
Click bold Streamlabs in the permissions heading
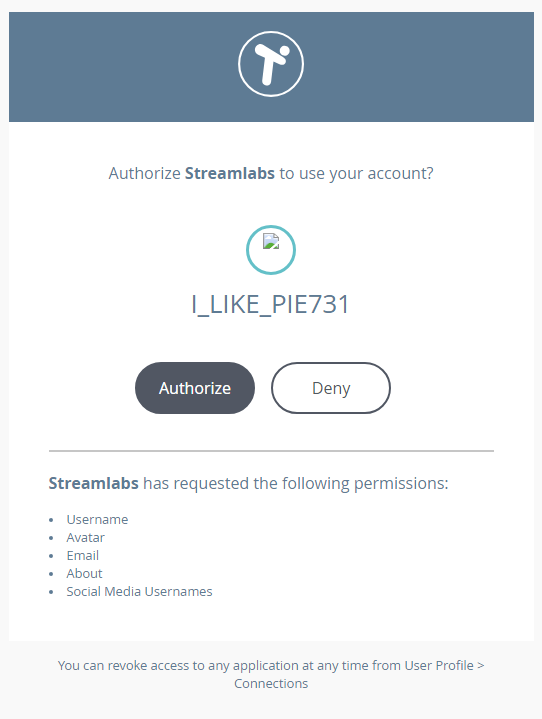(94, 483)
